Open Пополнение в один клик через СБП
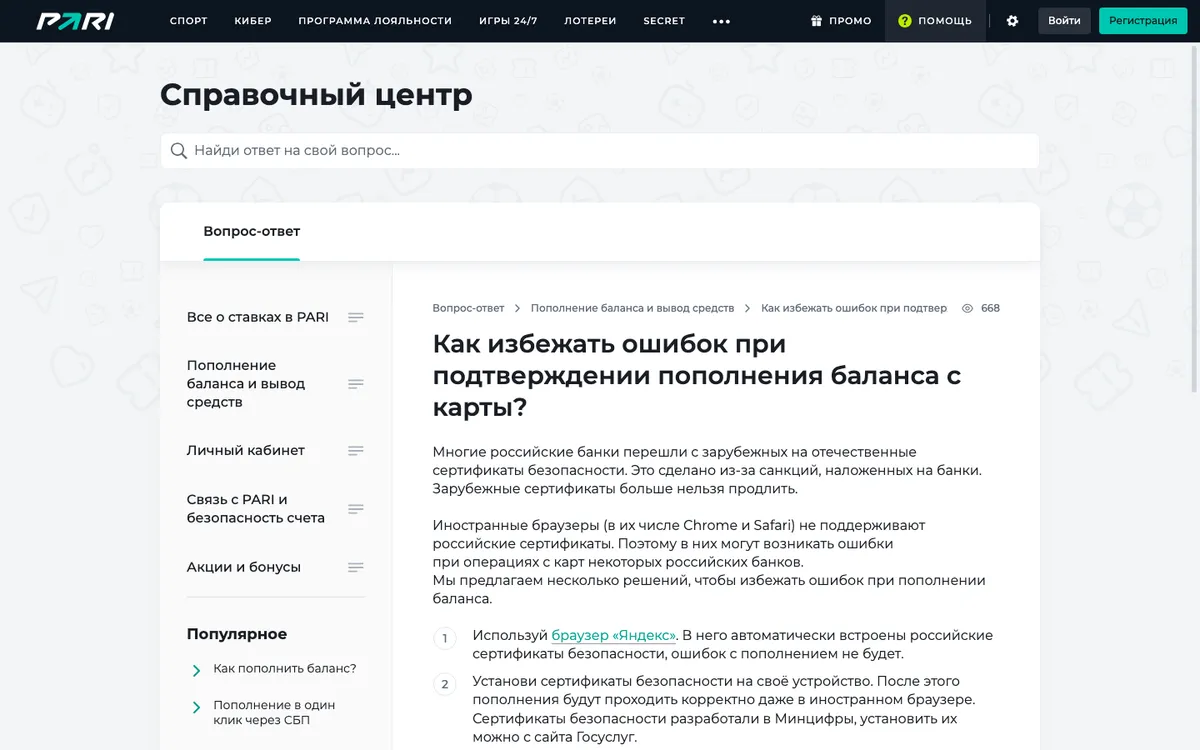 pos(274,713)
